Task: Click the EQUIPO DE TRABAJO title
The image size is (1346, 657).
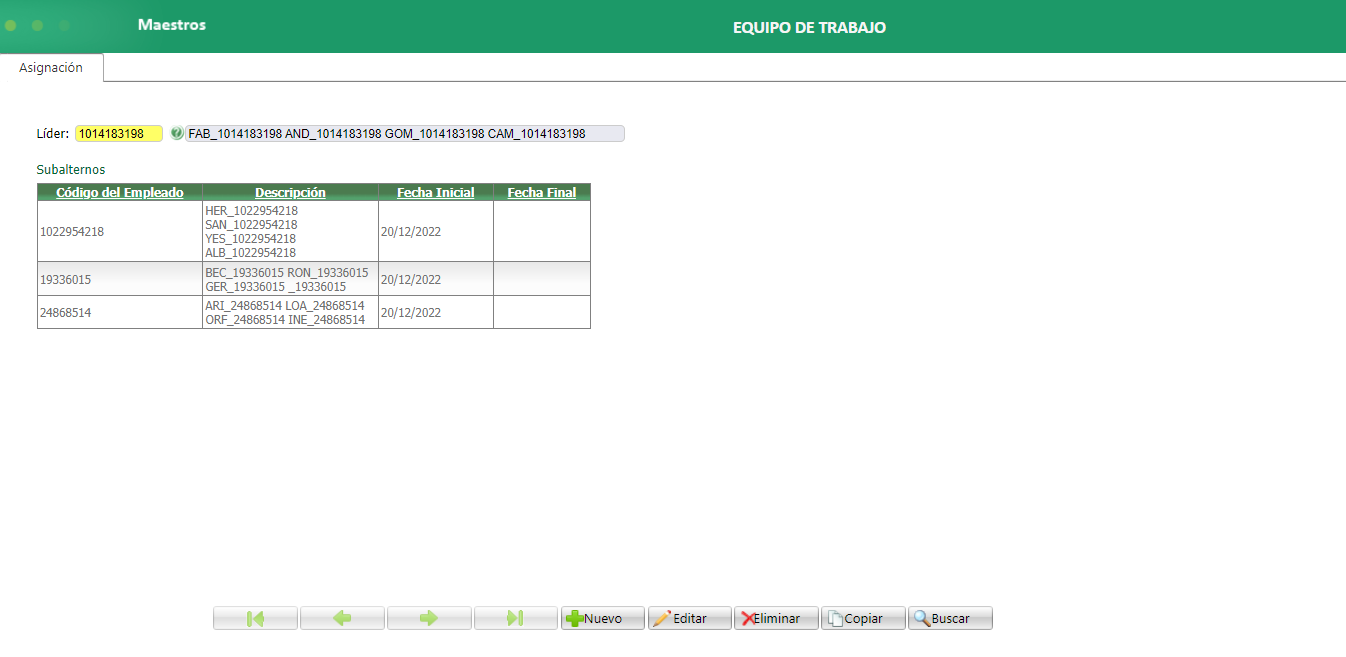Action: coord(809,28)
